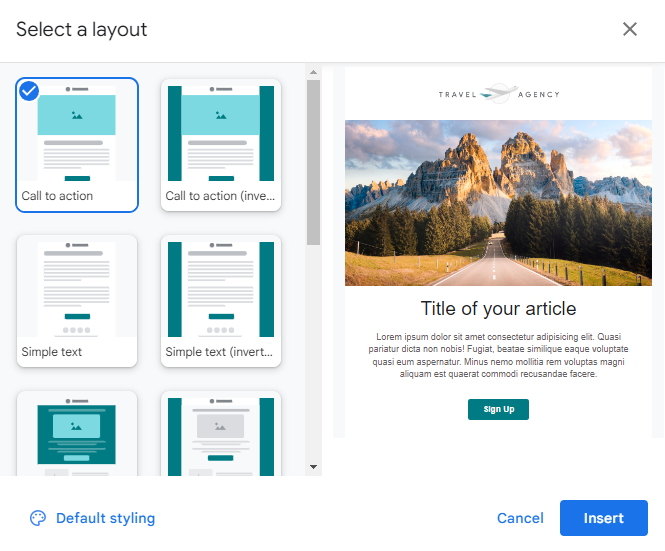Click the scroll down arrow in layout list

coord(313,467)
